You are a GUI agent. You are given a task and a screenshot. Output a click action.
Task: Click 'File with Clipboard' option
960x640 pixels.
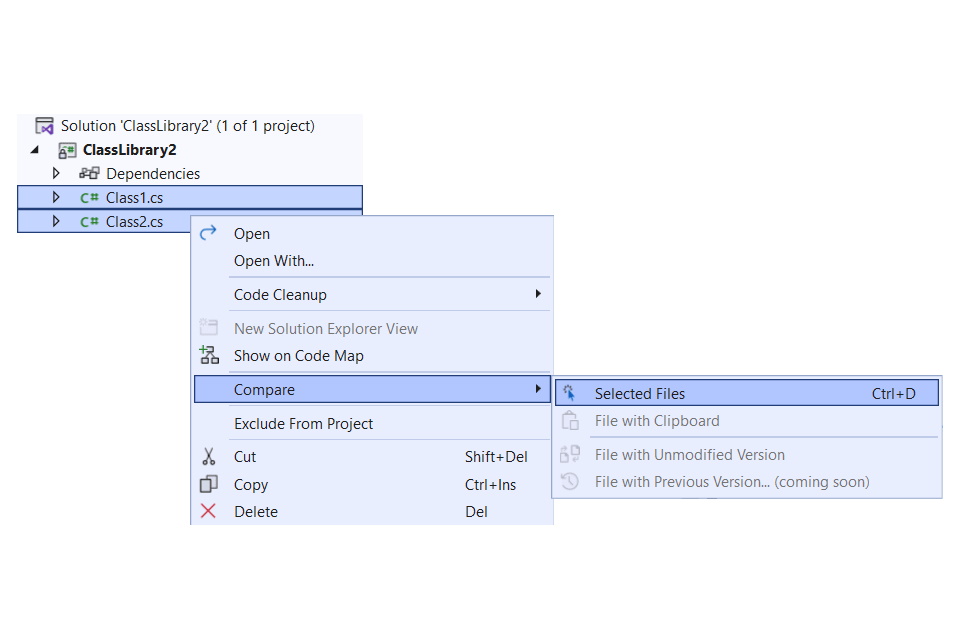(x=656, y=420)
